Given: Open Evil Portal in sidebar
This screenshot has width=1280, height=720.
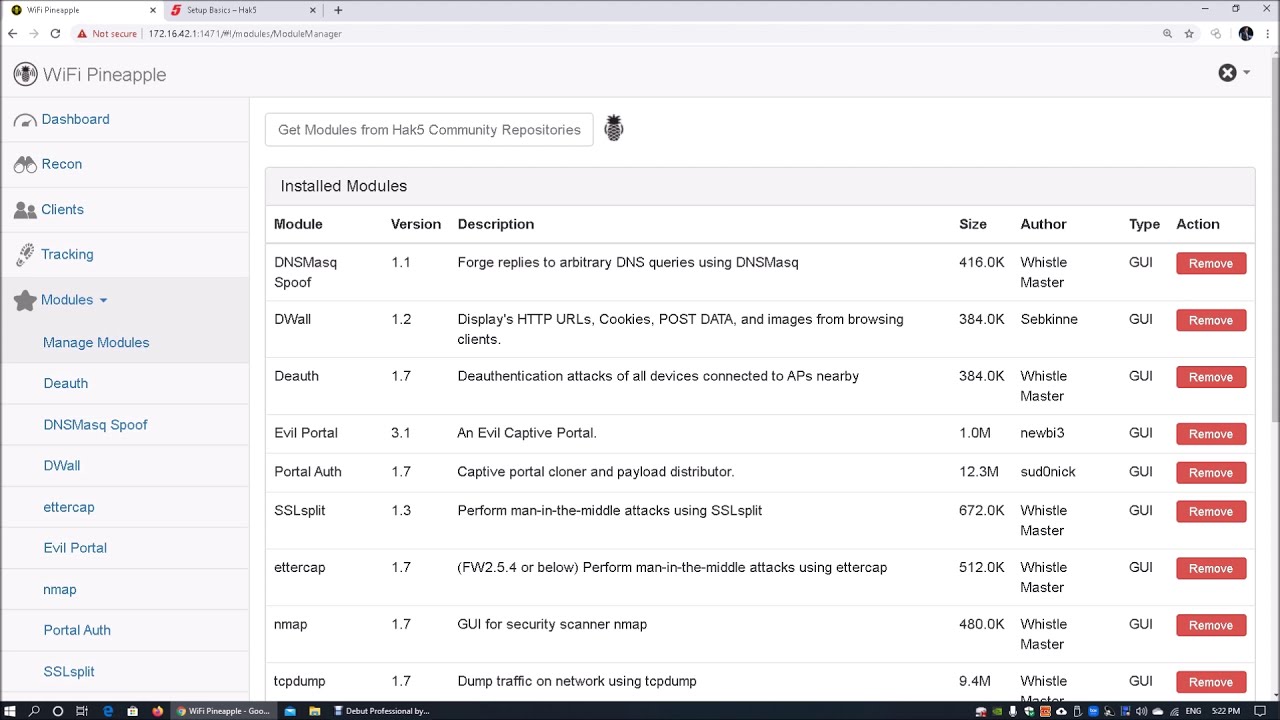Looking at the screenshot, I should point(75,548).
